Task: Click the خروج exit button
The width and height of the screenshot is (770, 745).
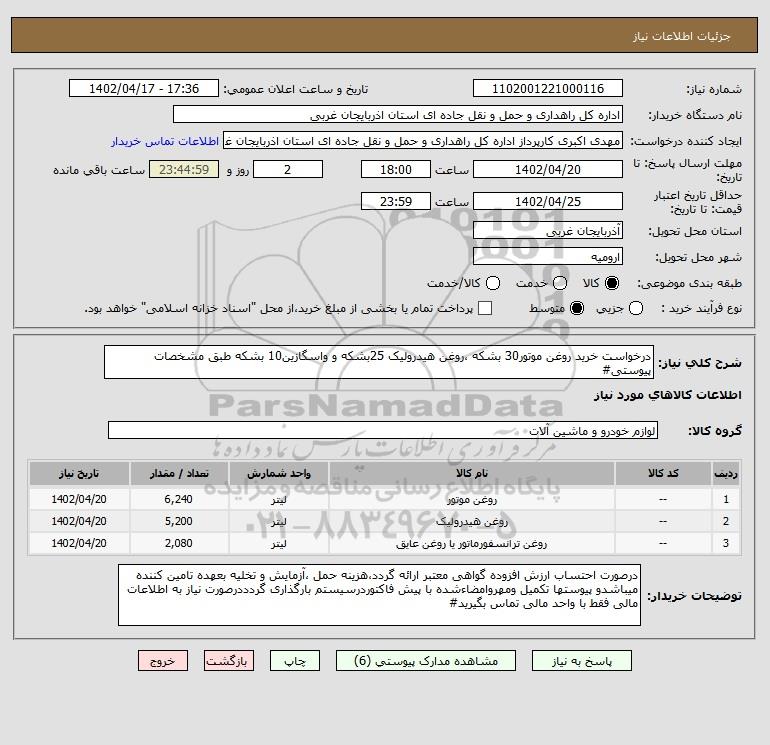Action: (163, 661)
